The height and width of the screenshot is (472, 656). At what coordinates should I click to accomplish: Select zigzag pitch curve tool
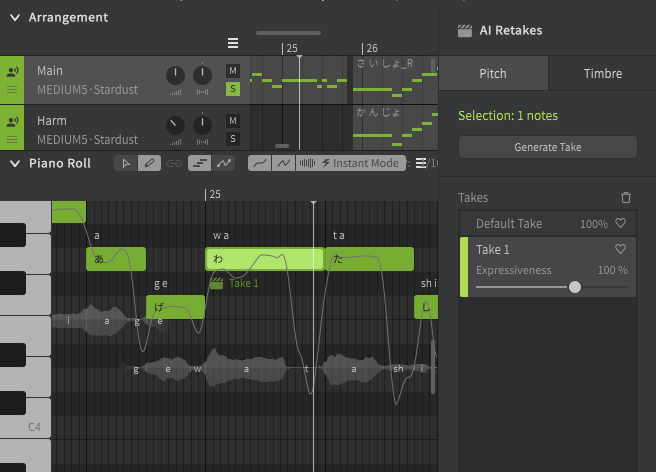(284, 163)
